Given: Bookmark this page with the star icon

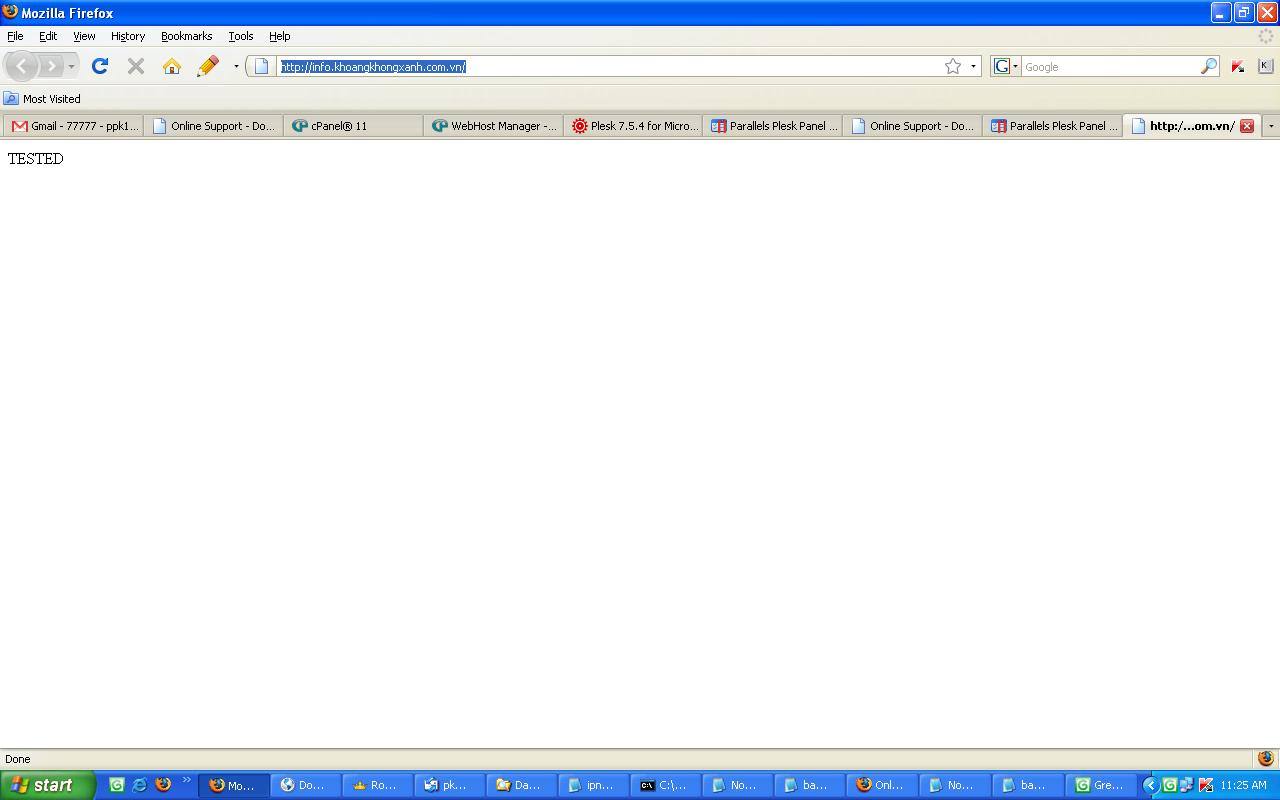Looking at the screenshot, I should [x=953, y=66].
